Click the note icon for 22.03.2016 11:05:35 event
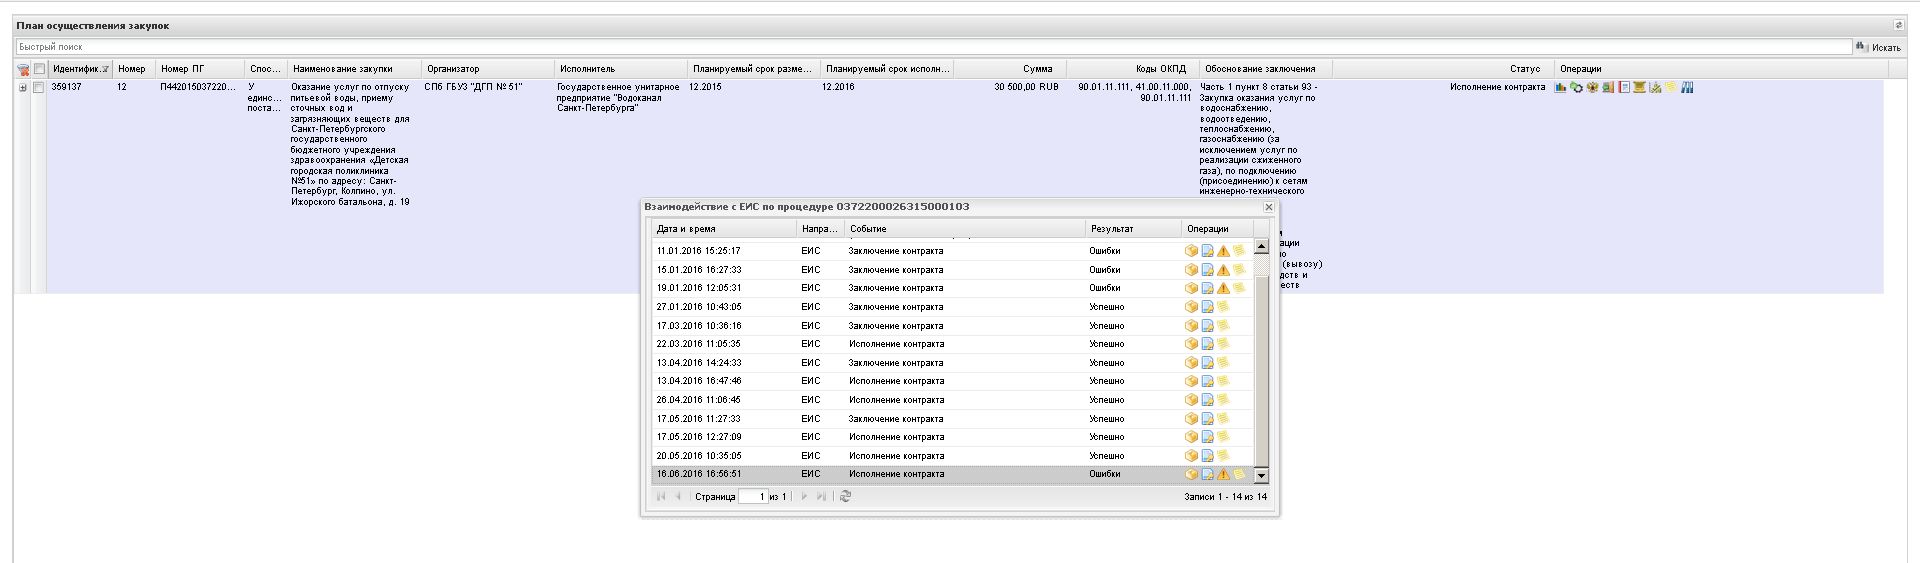Screen dimensions: 1920x563 click(x=1222, y=343)
